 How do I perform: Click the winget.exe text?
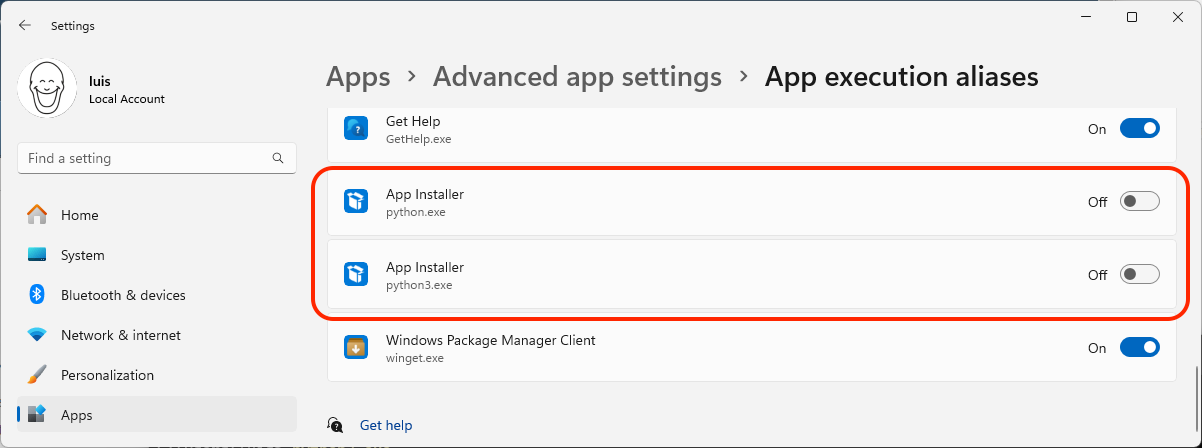(415, 358)
